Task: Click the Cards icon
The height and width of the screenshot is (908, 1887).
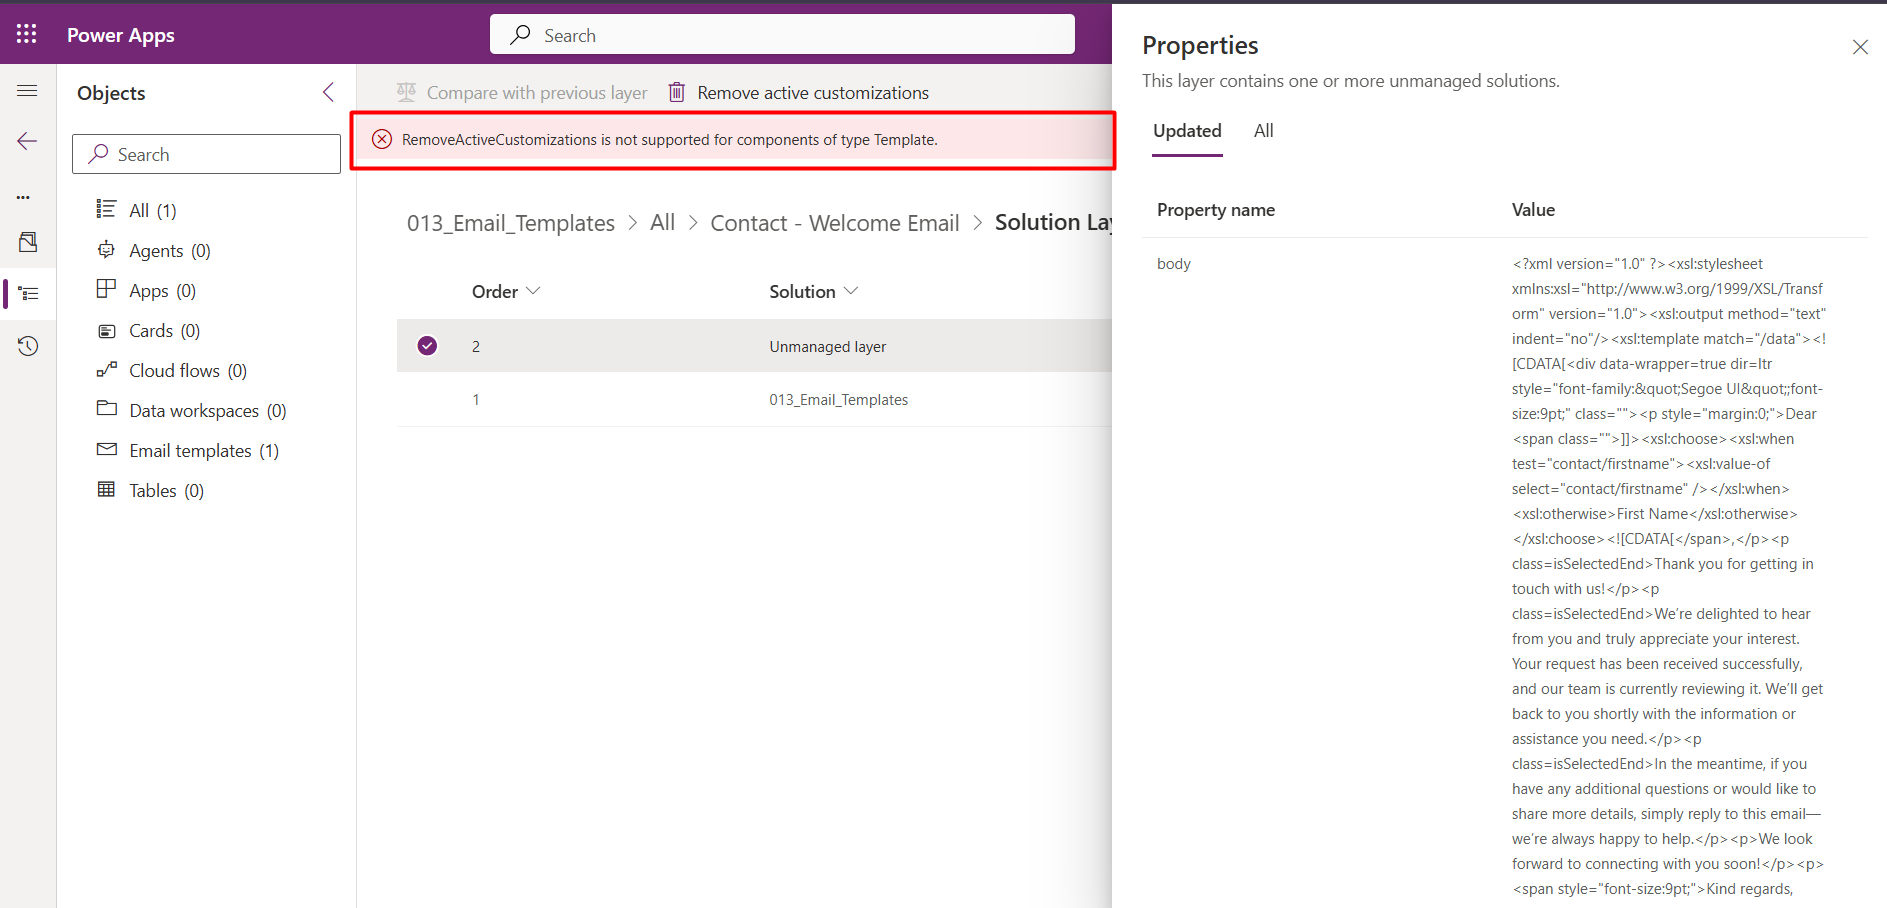Action: click(106, 331)
